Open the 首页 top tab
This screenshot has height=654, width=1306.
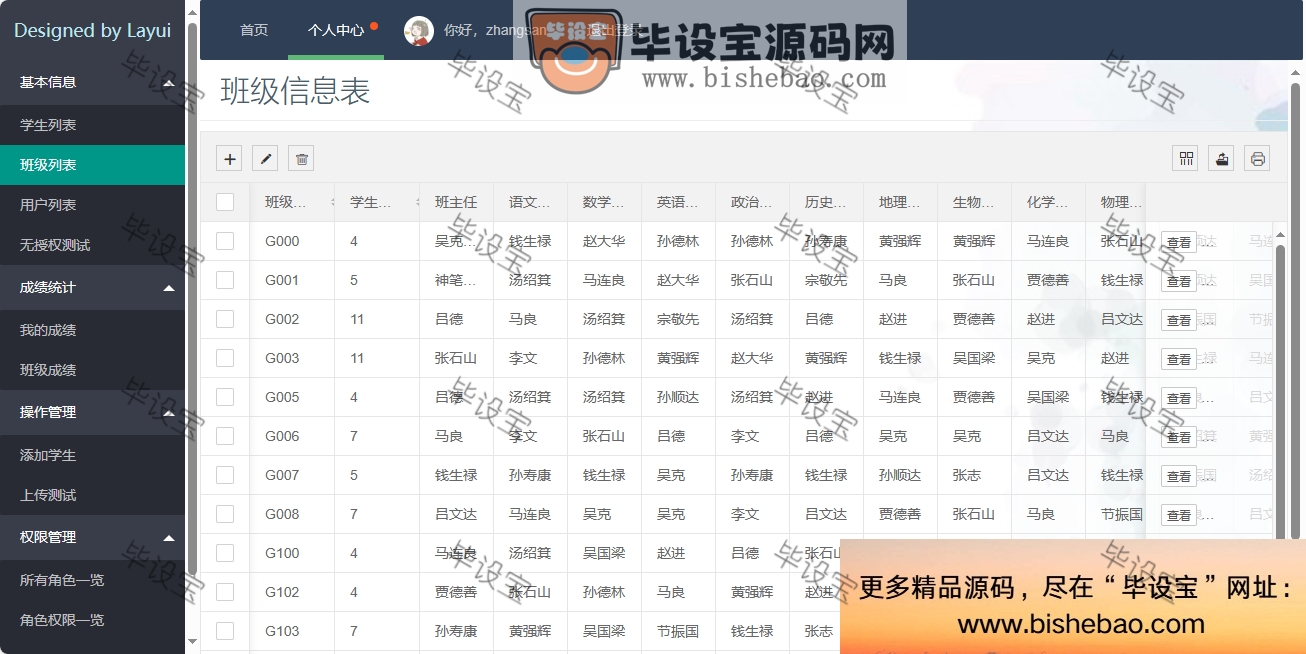254,30
